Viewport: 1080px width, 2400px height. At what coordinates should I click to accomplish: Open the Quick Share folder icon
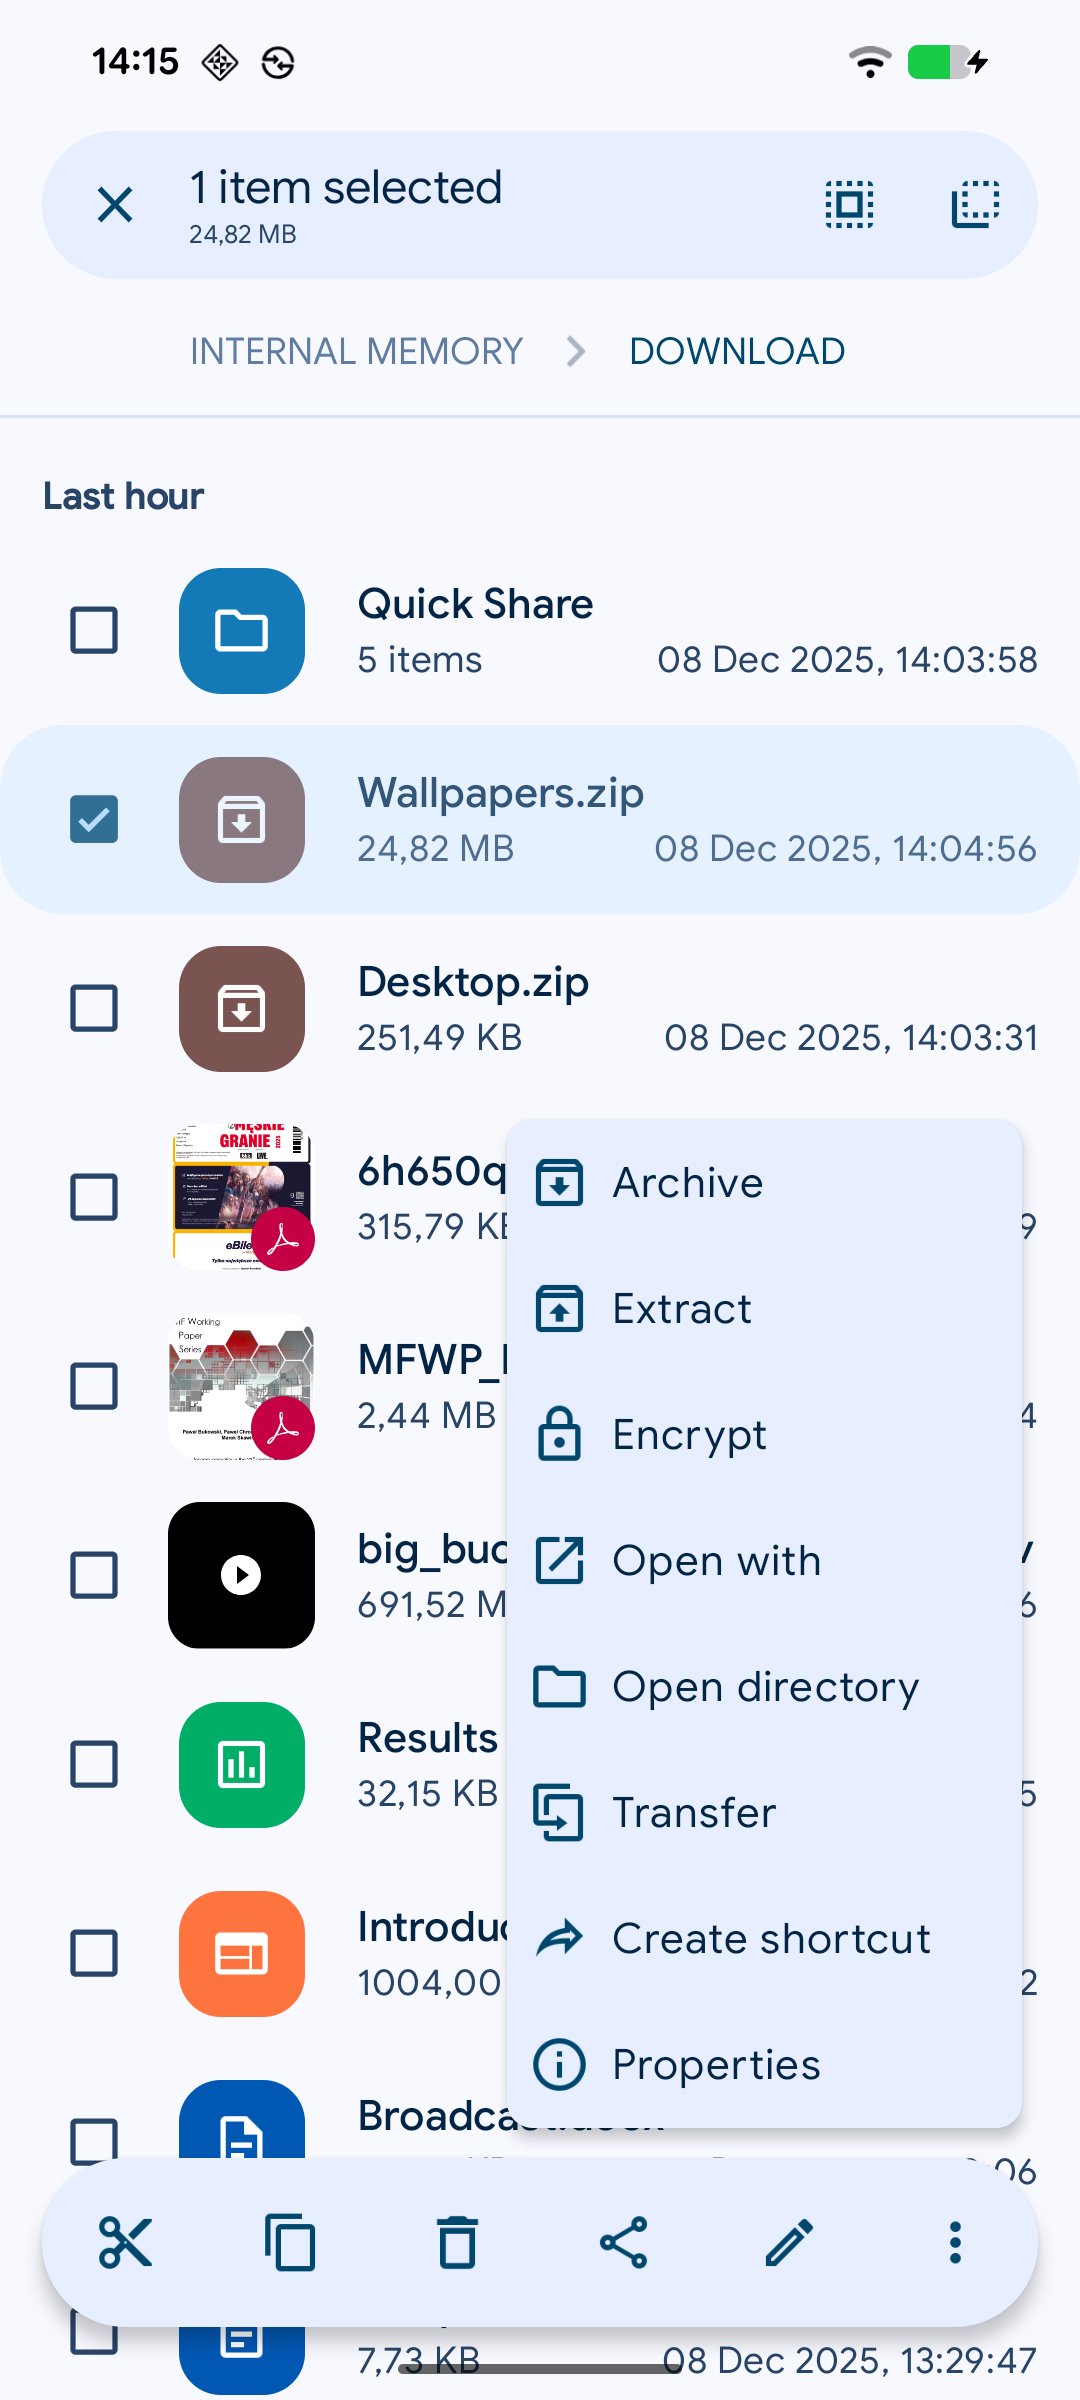point(241,630)
